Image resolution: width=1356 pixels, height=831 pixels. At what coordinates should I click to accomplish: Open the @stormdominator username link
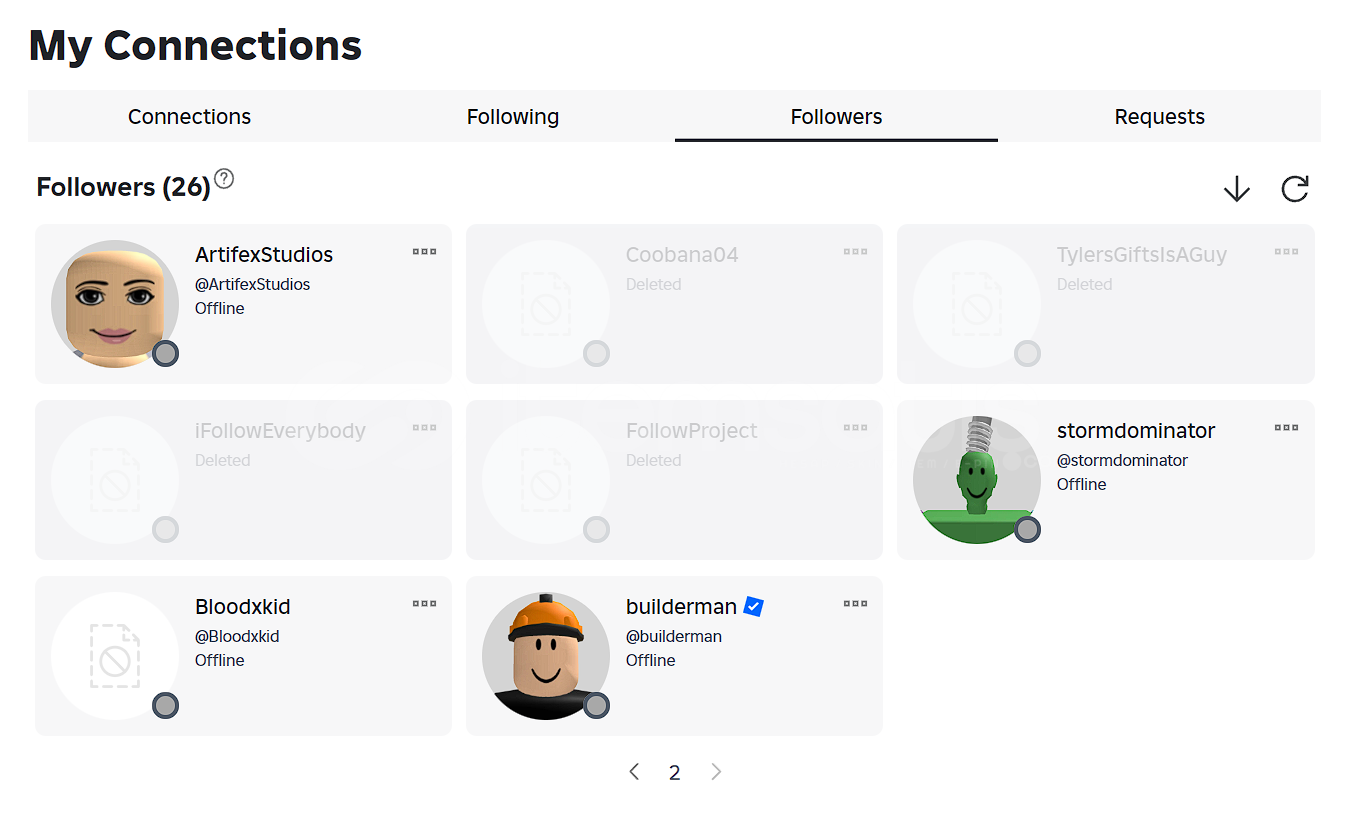coord(1122,460)
